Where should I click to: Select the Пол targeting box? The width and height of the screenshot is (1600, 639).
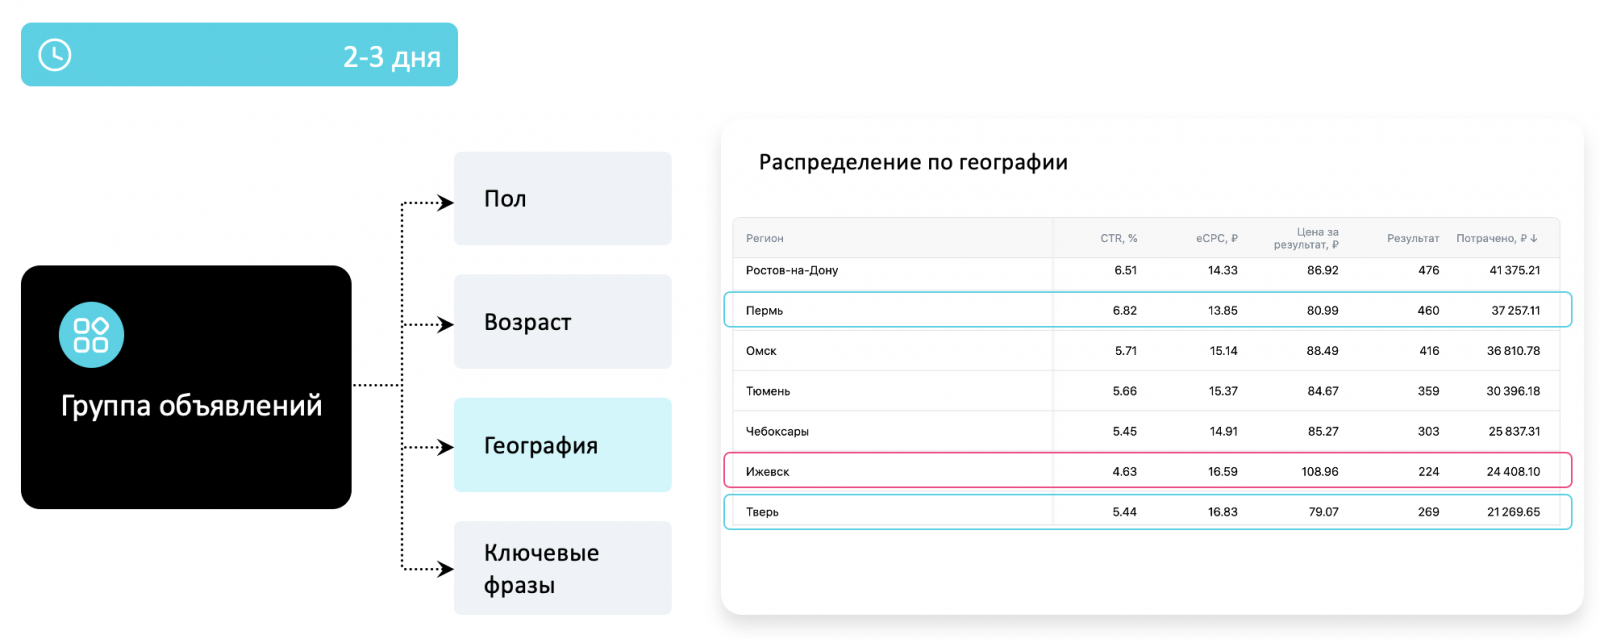(562, 199)
